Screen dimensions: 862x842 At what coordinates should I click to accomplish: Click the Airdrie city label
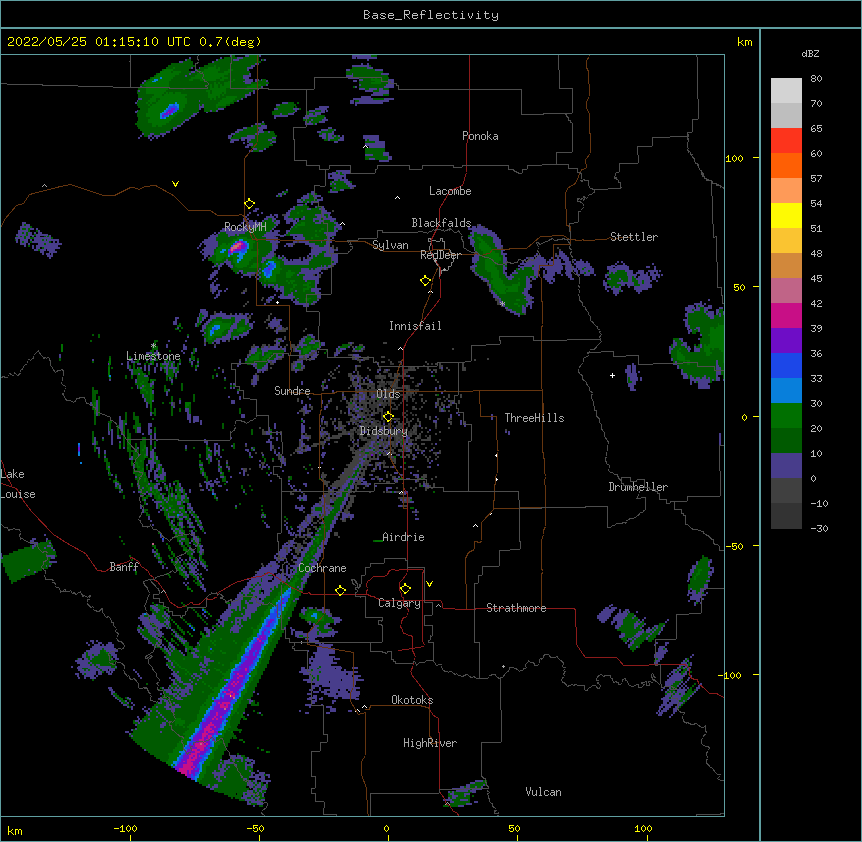pyautogui.click(x=403, y=537)
